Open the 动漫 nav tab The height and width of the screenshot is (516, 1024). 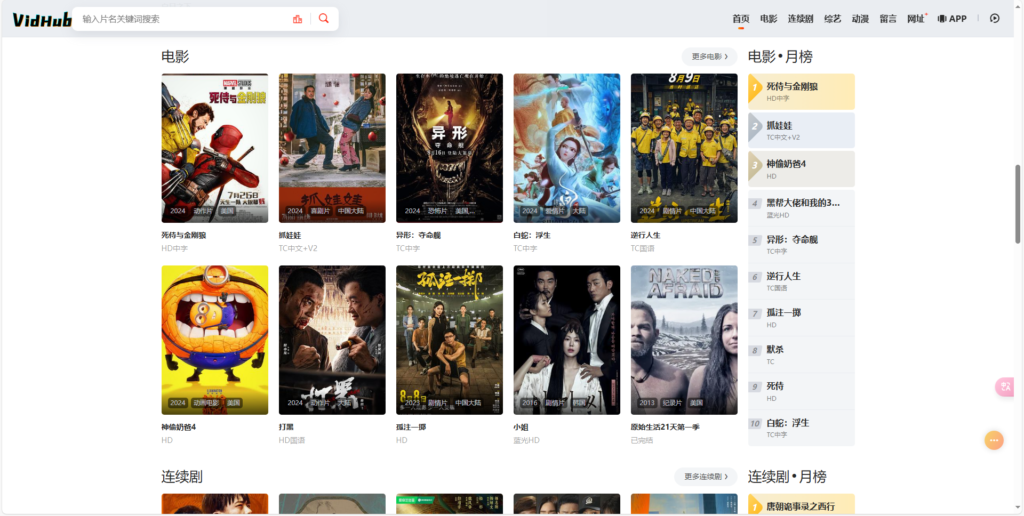coord(861,19)
